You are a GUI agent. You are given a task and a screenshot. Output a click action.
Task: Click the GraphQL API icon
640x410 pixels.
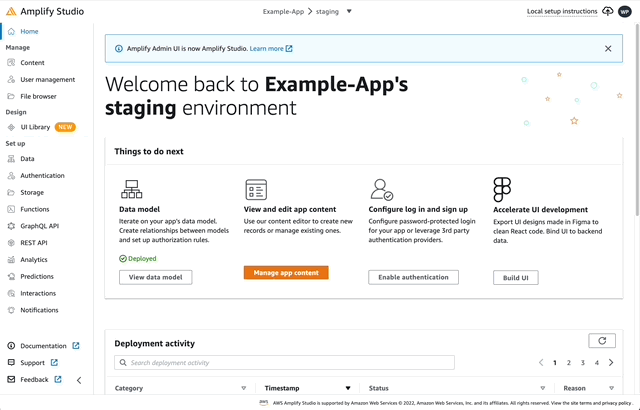tap(11, 226)
